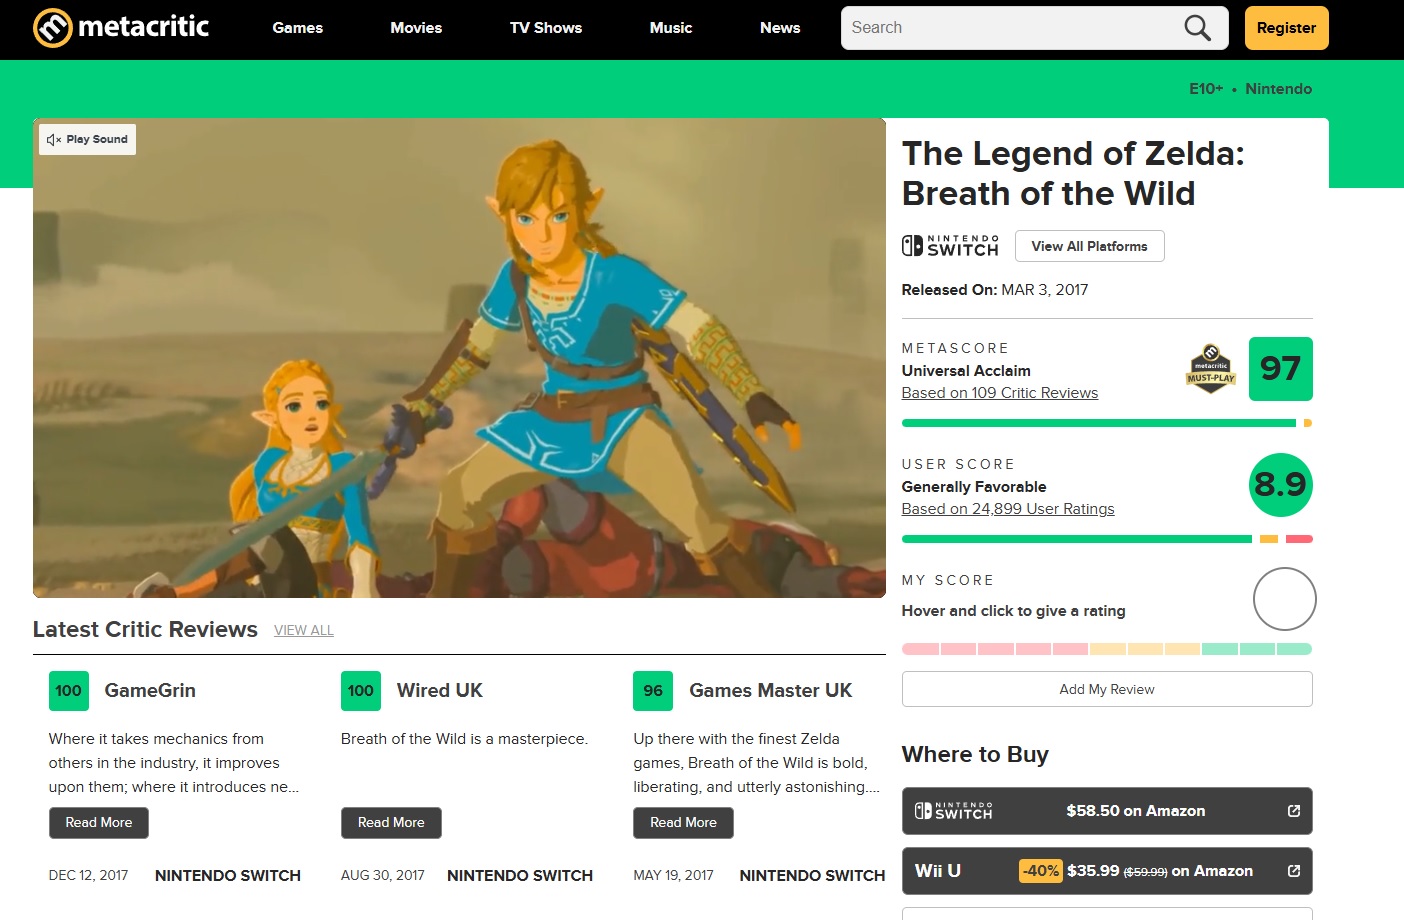Click the Metascore distribution bar
Viewport: 1404px width, 920px height.
[1107, 423]
